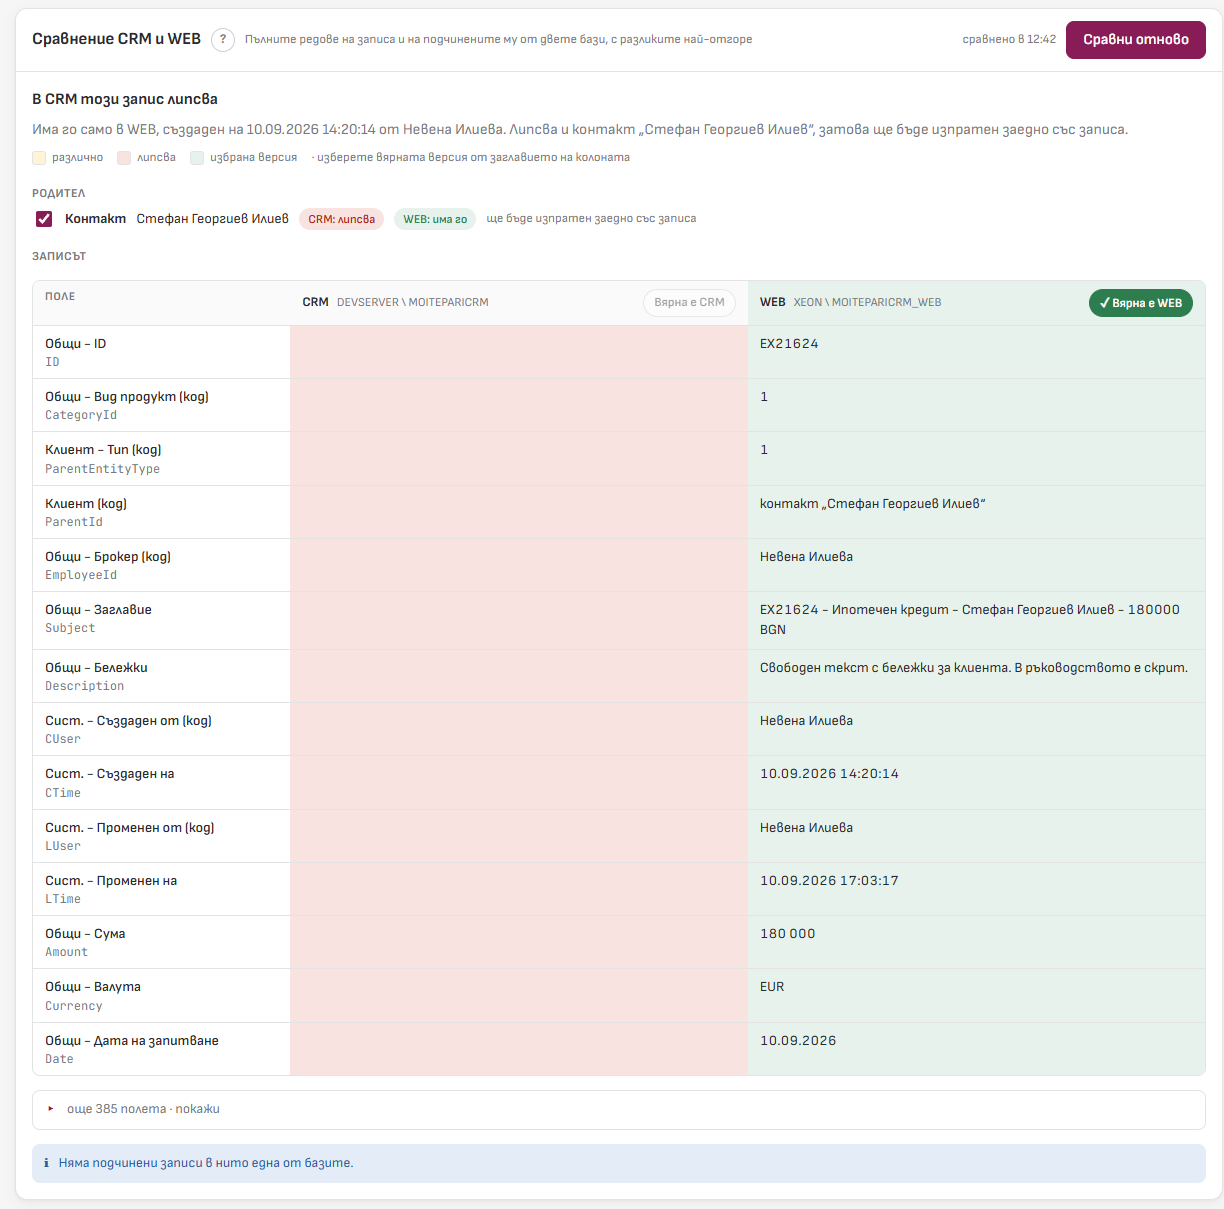This screenshot has height=1209, width=1224.
Task: Click the контакт „Стефан Георгиев Илиев“ value
Action: pyautogui.click(x=873, y=504)
